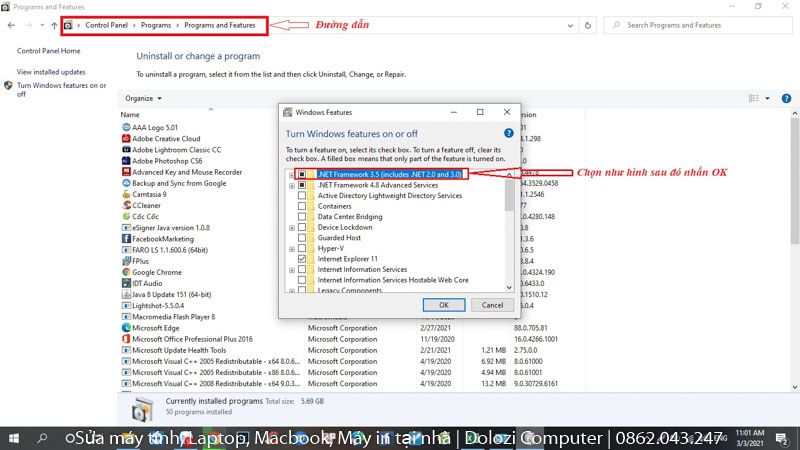Click the Adobe Photoshop CS6 program icon
The height and width of the screenshot is (450, 800).
[x=126, y=161]
